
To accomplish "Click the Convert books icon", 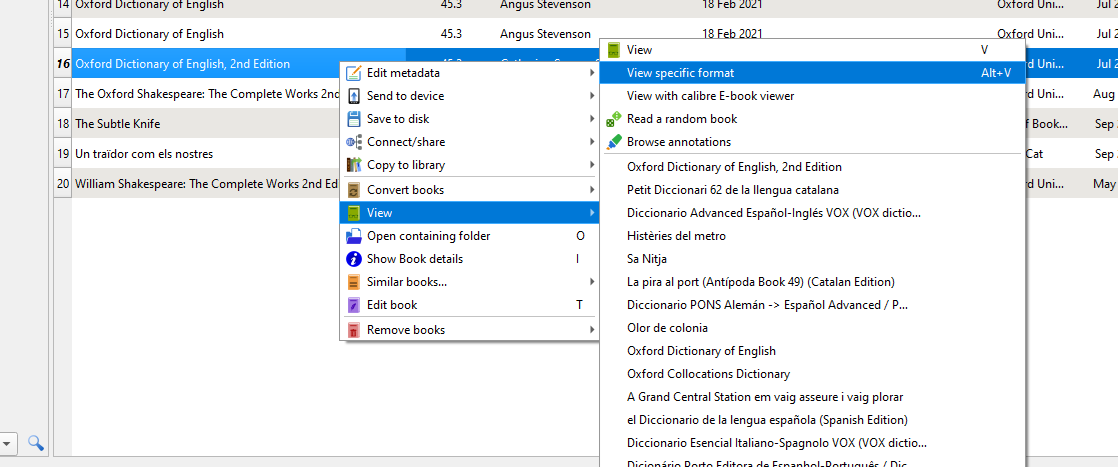I will 353,190.
